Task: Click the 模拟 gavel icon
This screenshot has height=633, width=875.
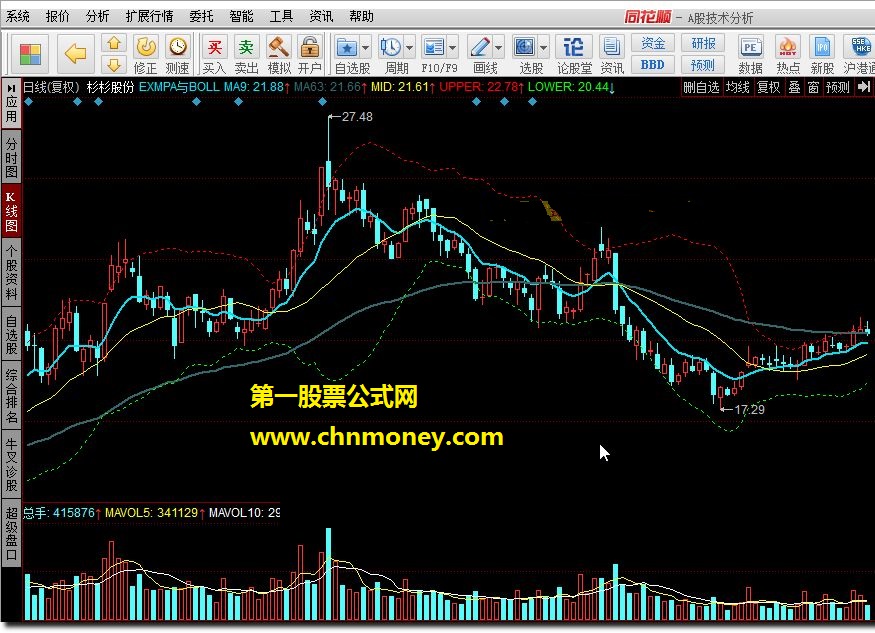Action: (278, 47)
